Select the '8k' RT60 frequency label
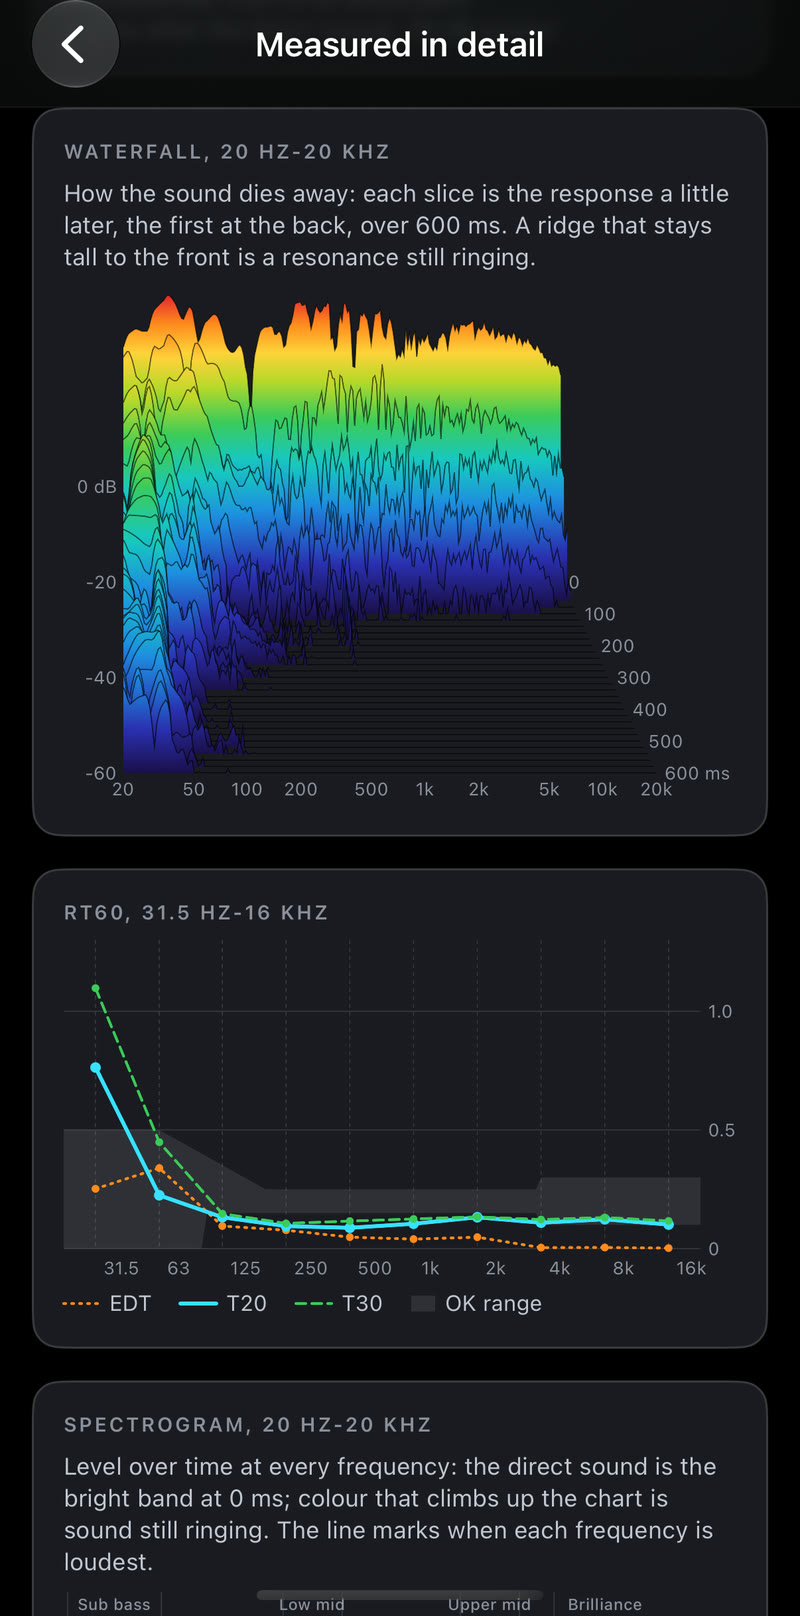This screenshot has width=800, height=1616. (623, 1268)
